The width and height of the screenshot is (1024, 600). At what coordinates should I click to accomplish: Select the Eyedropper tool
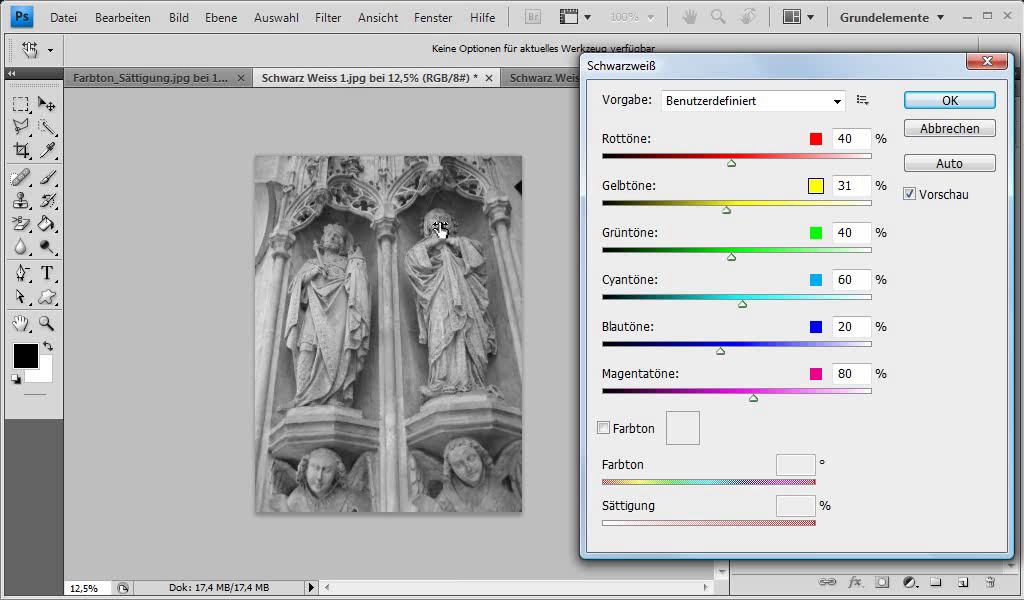pyautogui.click(x=46, y=150)
